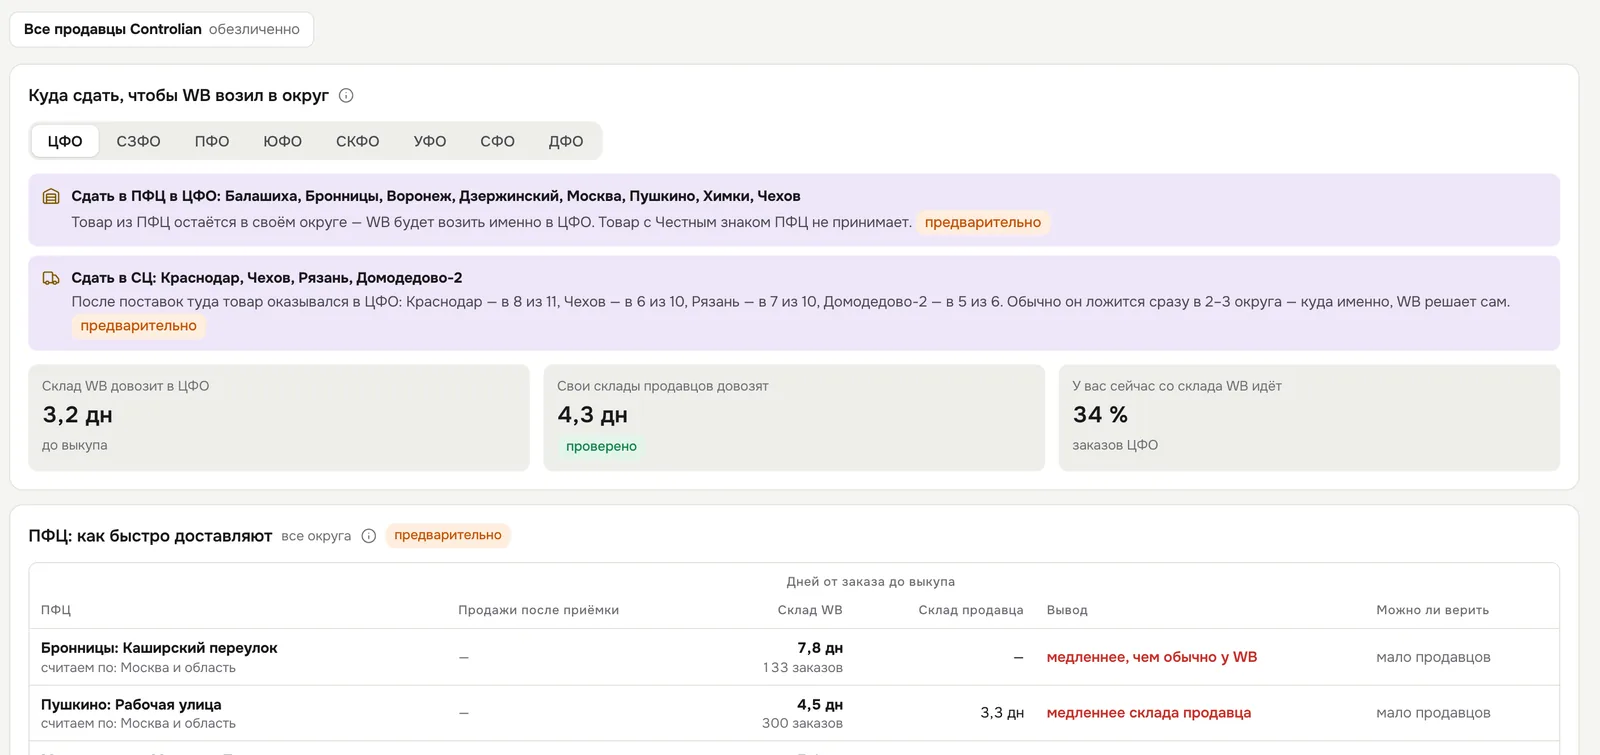1600x755 pixels.
Task: Click the 'Вывод' column header
Action: pyautogui.click(x=1067, y=610)
